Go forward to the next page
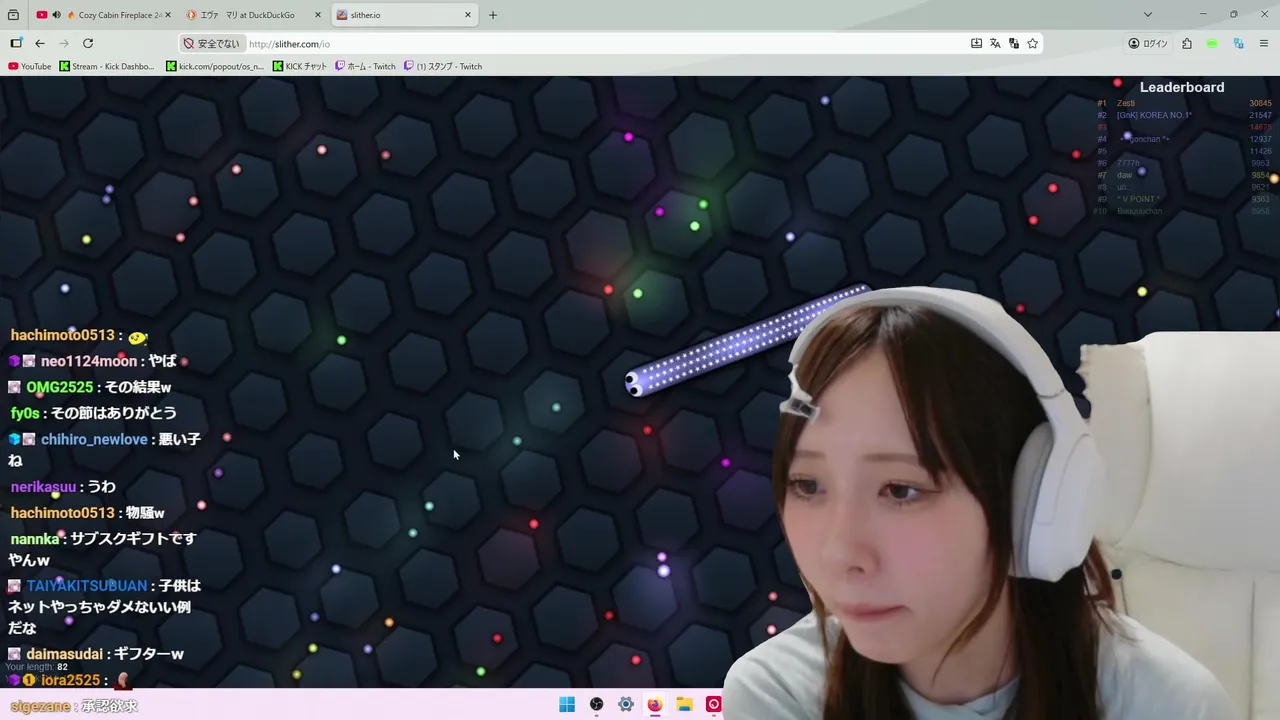This screenshot has height=720, width=1280. coord(64,43)
